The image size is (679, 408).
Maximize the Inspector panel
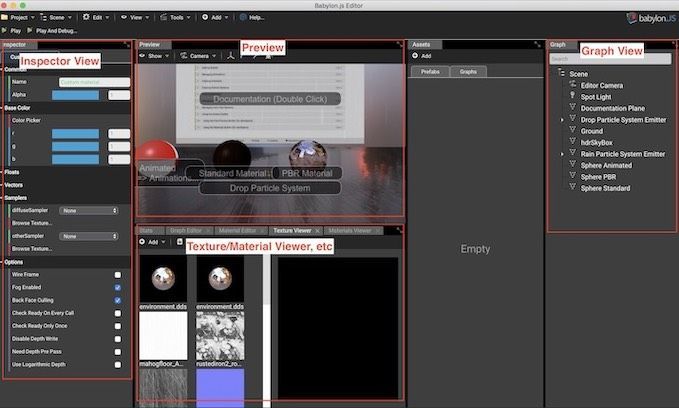(126, 45)
